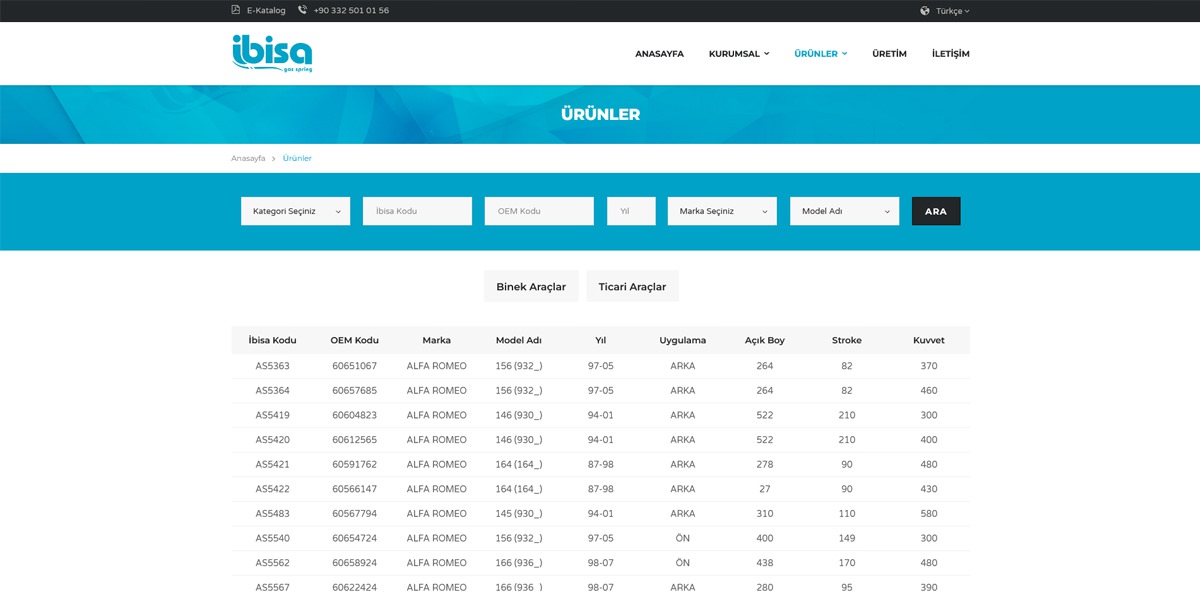This screenshot has width=1200, height=600.
Task: Select the AS5420 code cell
Action: [272, 439]
